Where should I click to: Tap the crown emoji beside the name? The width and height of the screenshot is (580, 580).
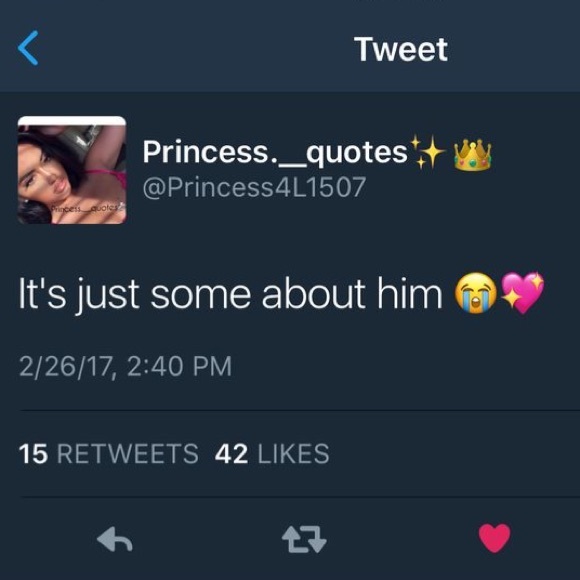tap(473, 155)
